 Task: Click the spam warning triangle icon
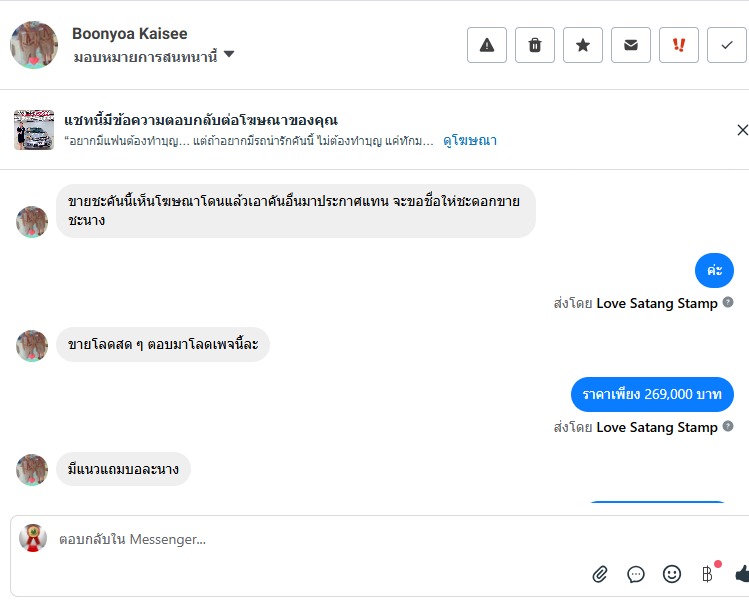(487, 45)
